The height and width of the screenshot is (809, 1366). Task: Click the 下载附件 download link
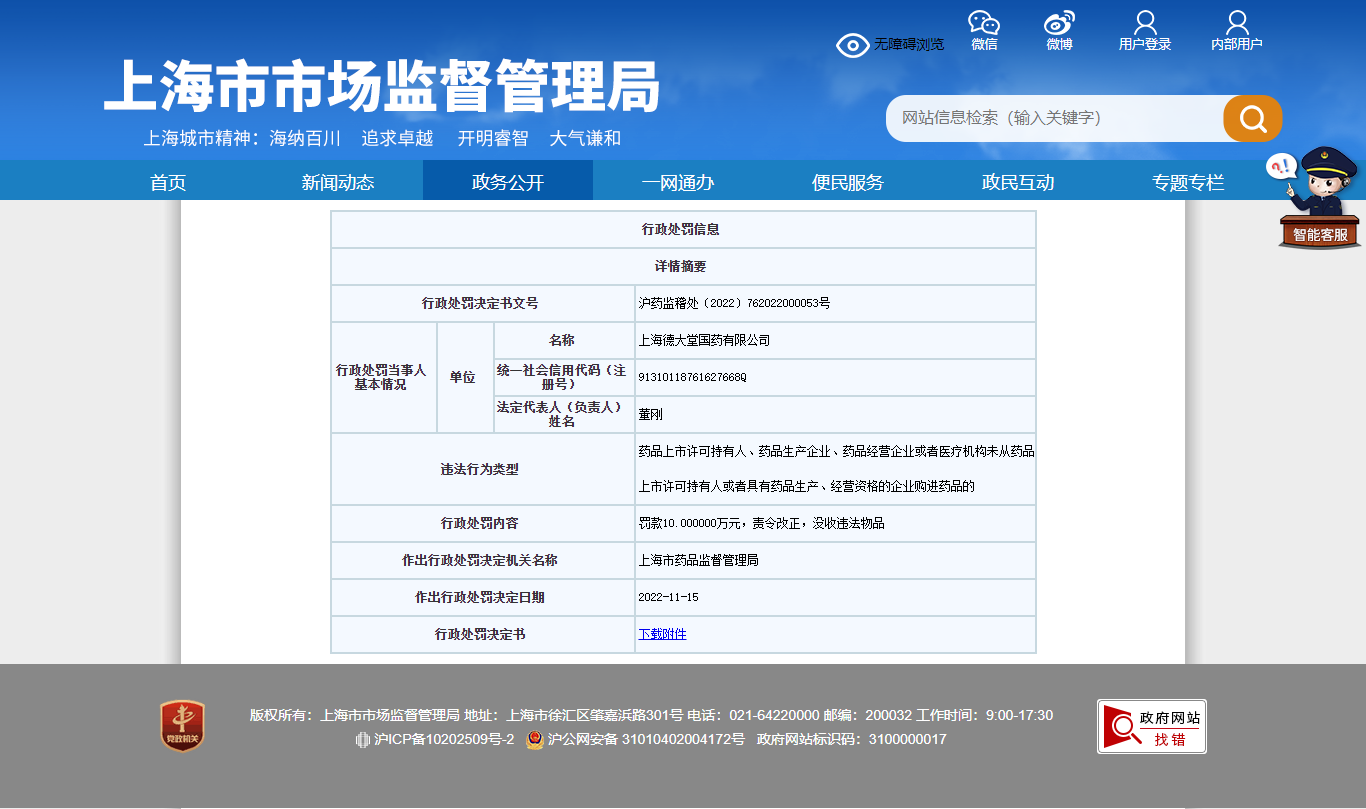click(x=662, y=634)
